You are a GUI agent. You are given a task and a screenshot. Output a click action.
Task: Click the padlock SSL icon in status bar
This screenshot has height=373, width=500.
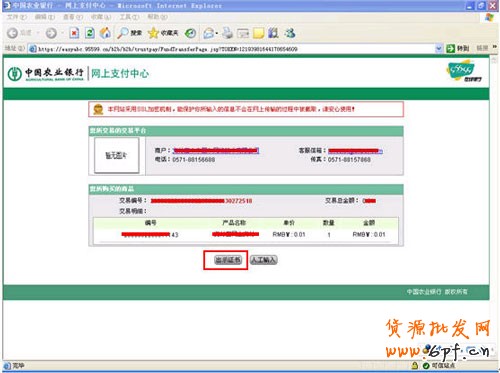click(415, 365)
